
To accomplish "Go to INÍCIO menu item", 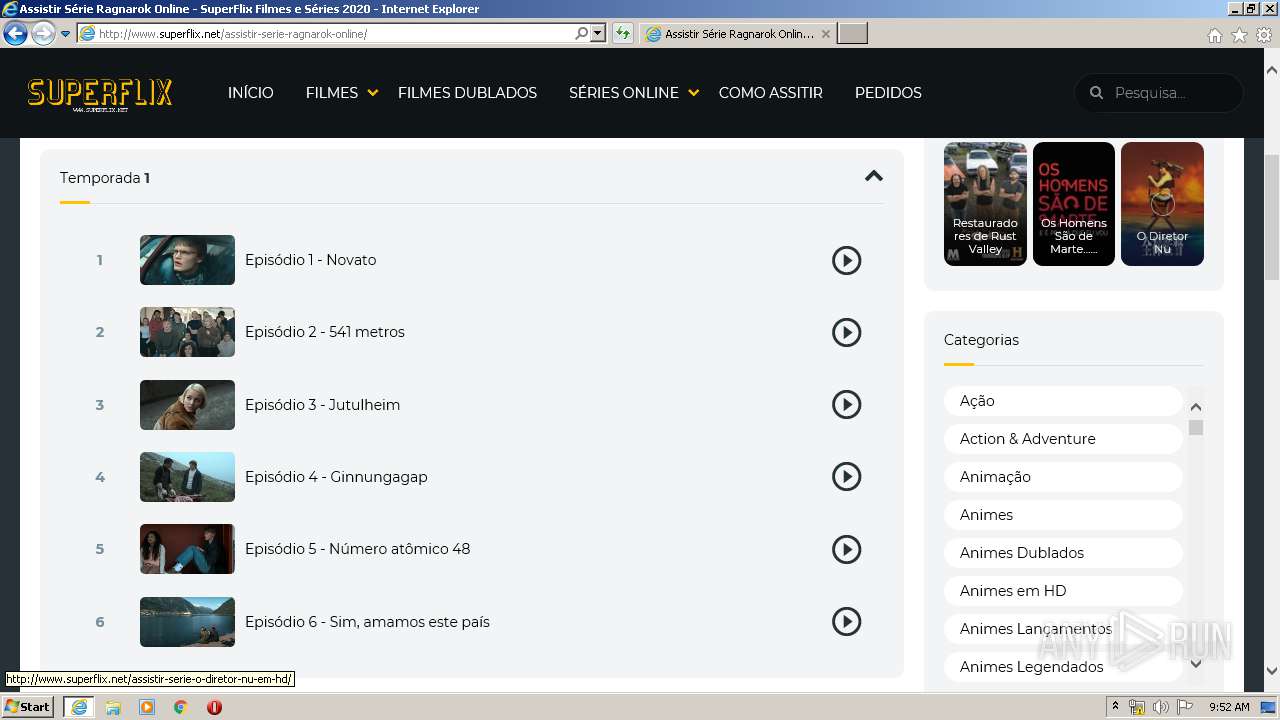I will (250, 93).
